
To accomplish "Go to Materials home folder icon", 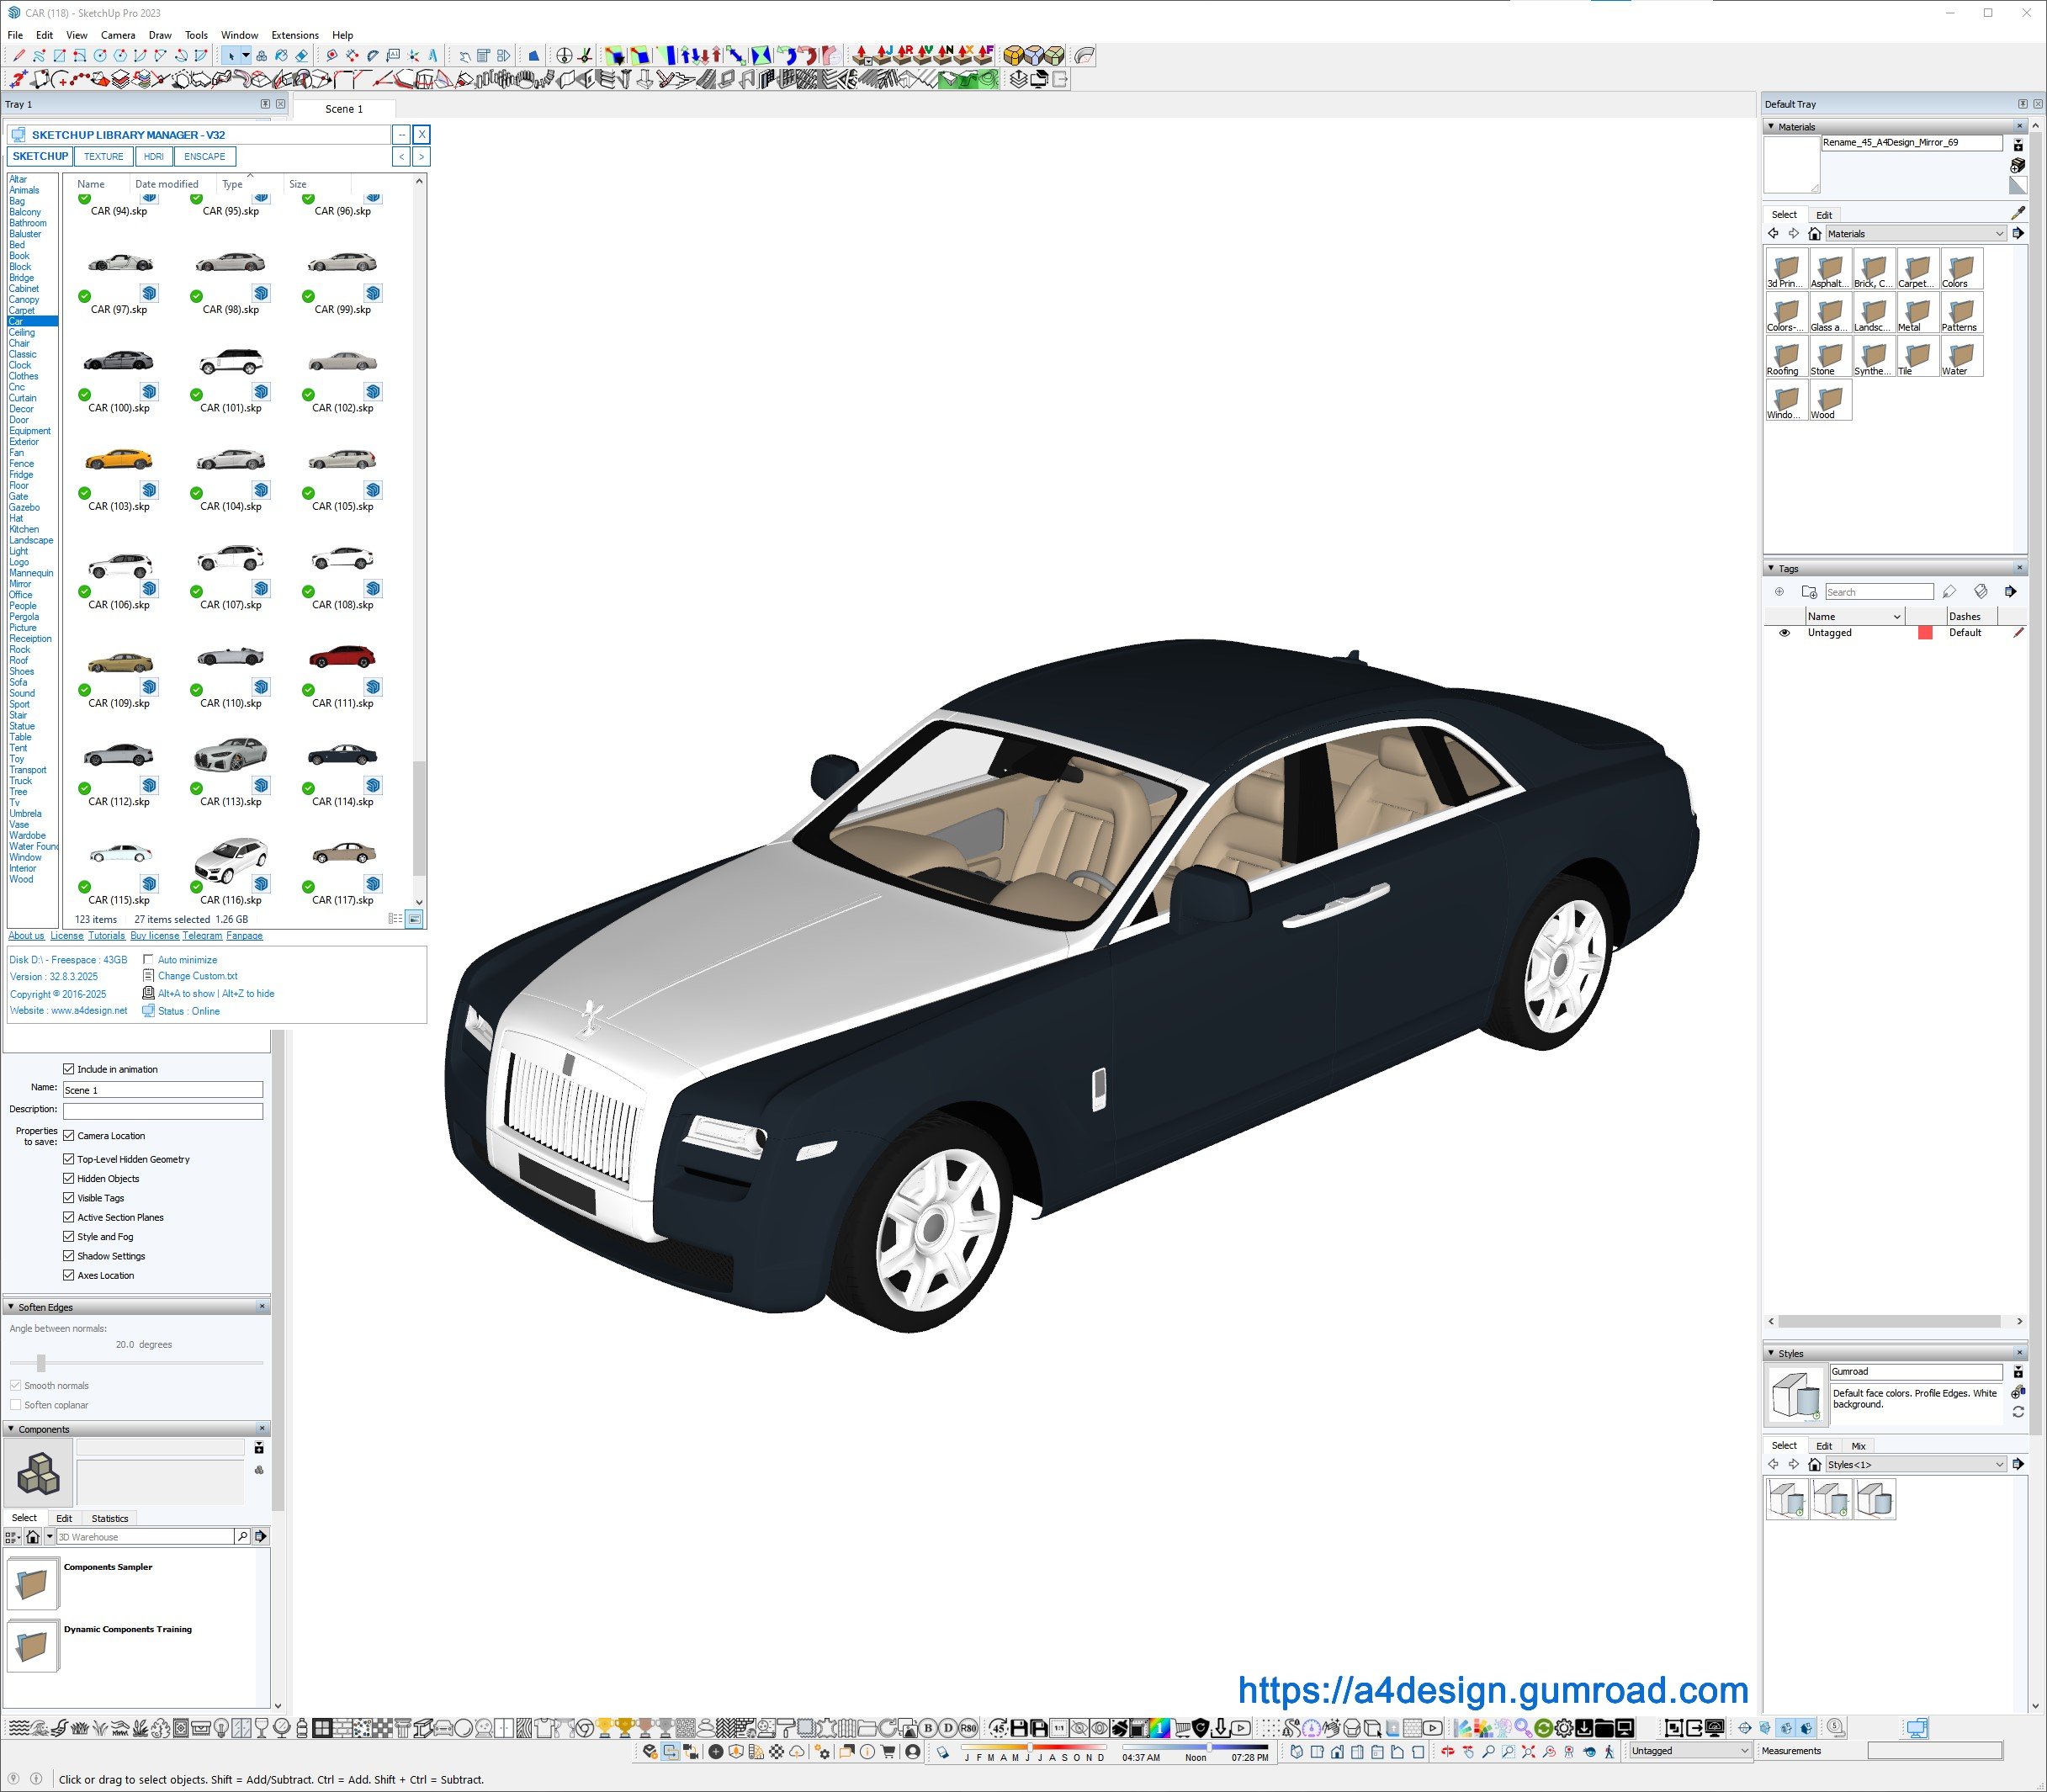I will tap(1814, 234).
